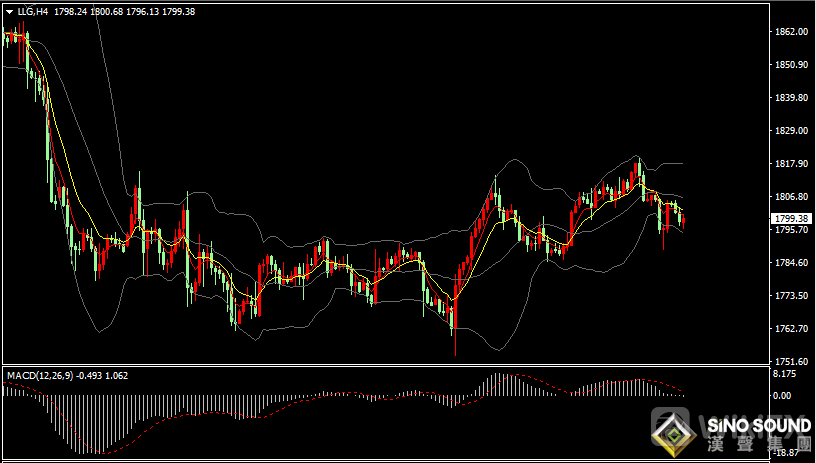Click the 1862.00 label on price axis

pos(791,32)
